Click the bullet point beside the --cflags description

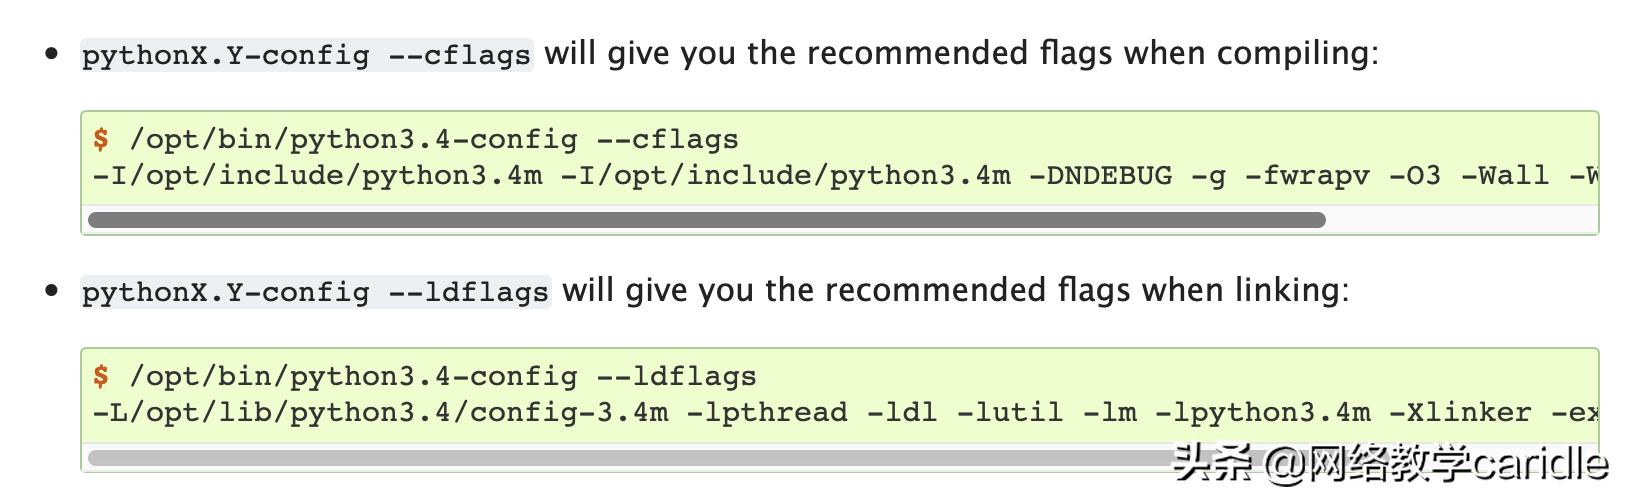coord(52,54)
